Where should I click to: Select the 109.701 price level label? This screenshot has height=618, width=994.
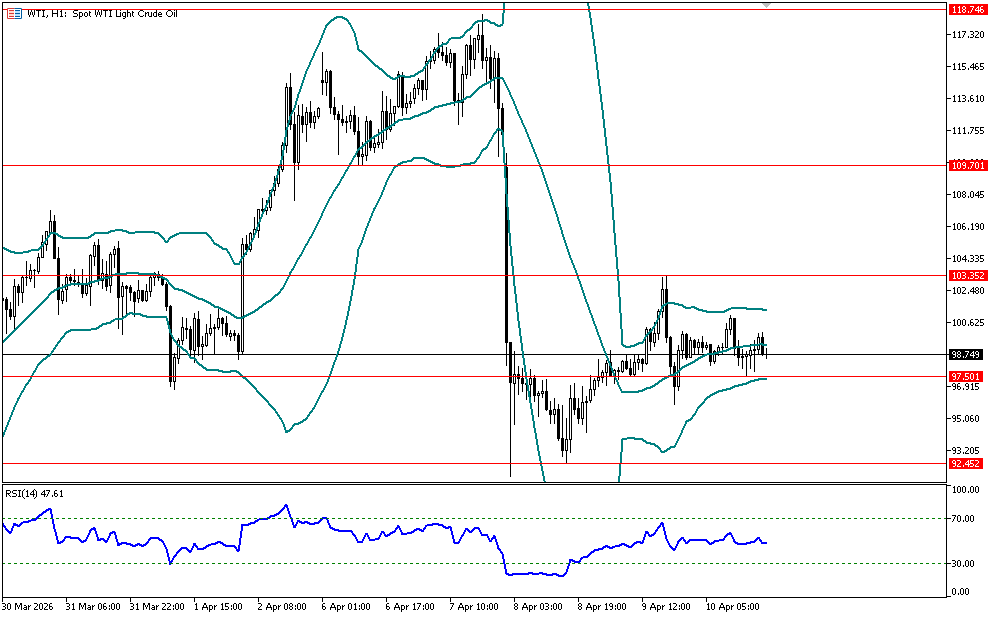coord(966,165)
